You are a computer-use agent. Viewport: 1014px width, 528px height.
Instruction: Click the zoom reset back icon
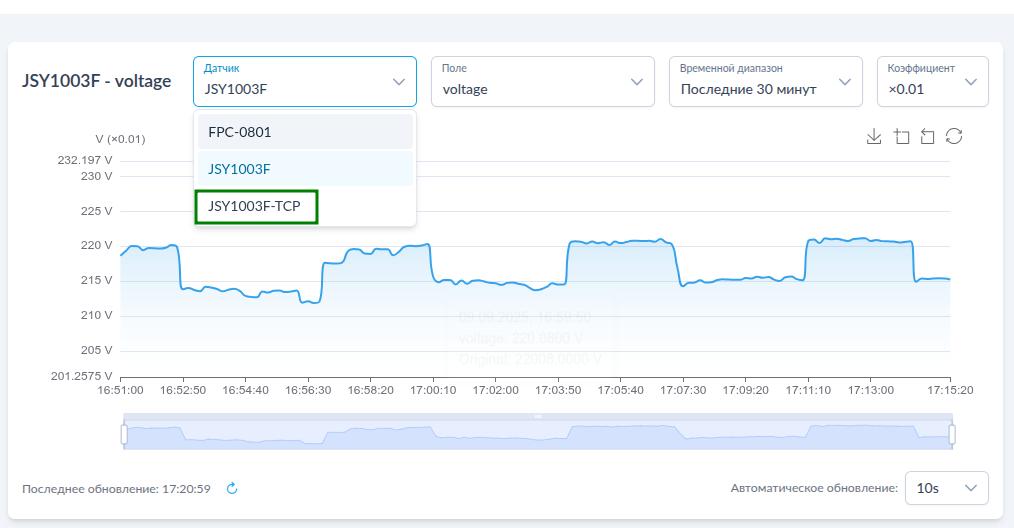[x=927, y=137]
